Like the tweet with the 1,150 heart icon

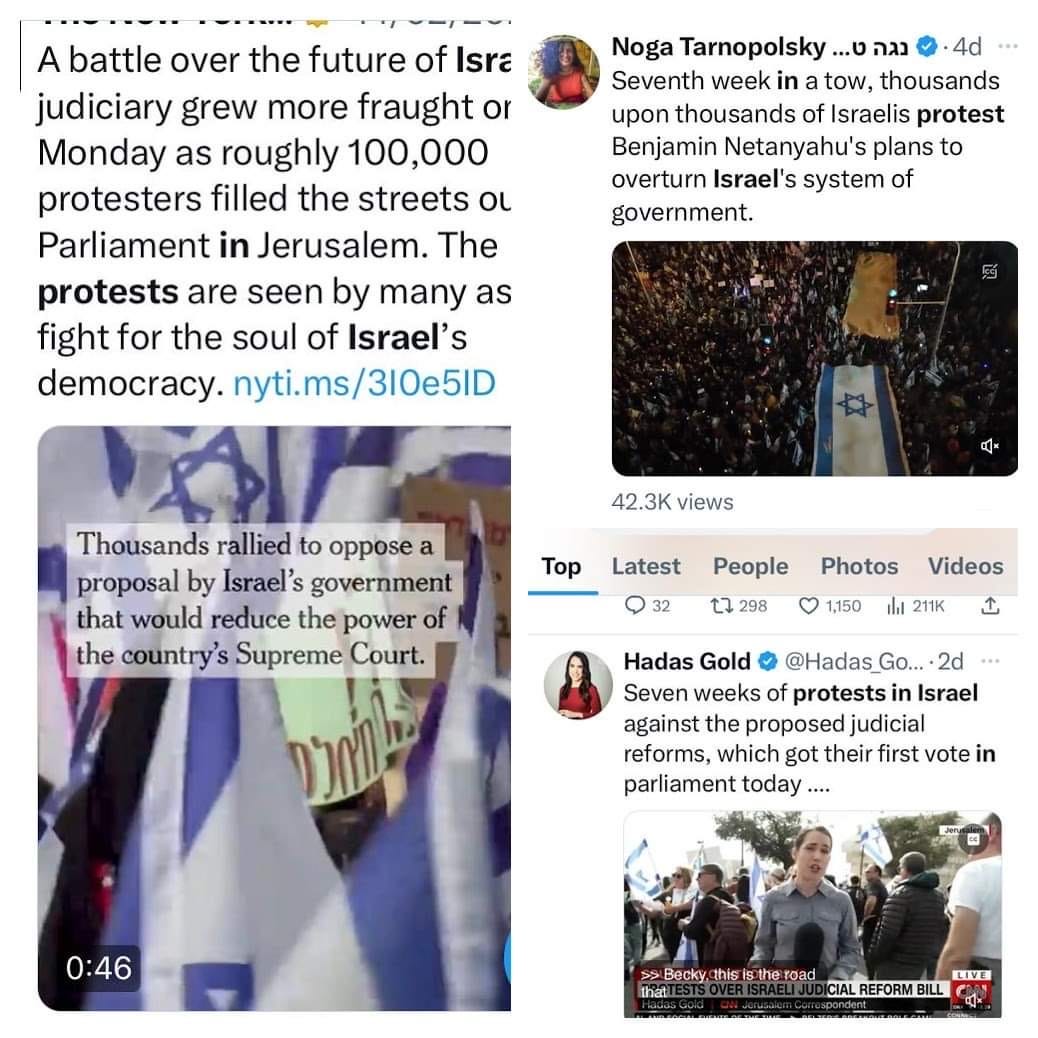tap(808, 605)
